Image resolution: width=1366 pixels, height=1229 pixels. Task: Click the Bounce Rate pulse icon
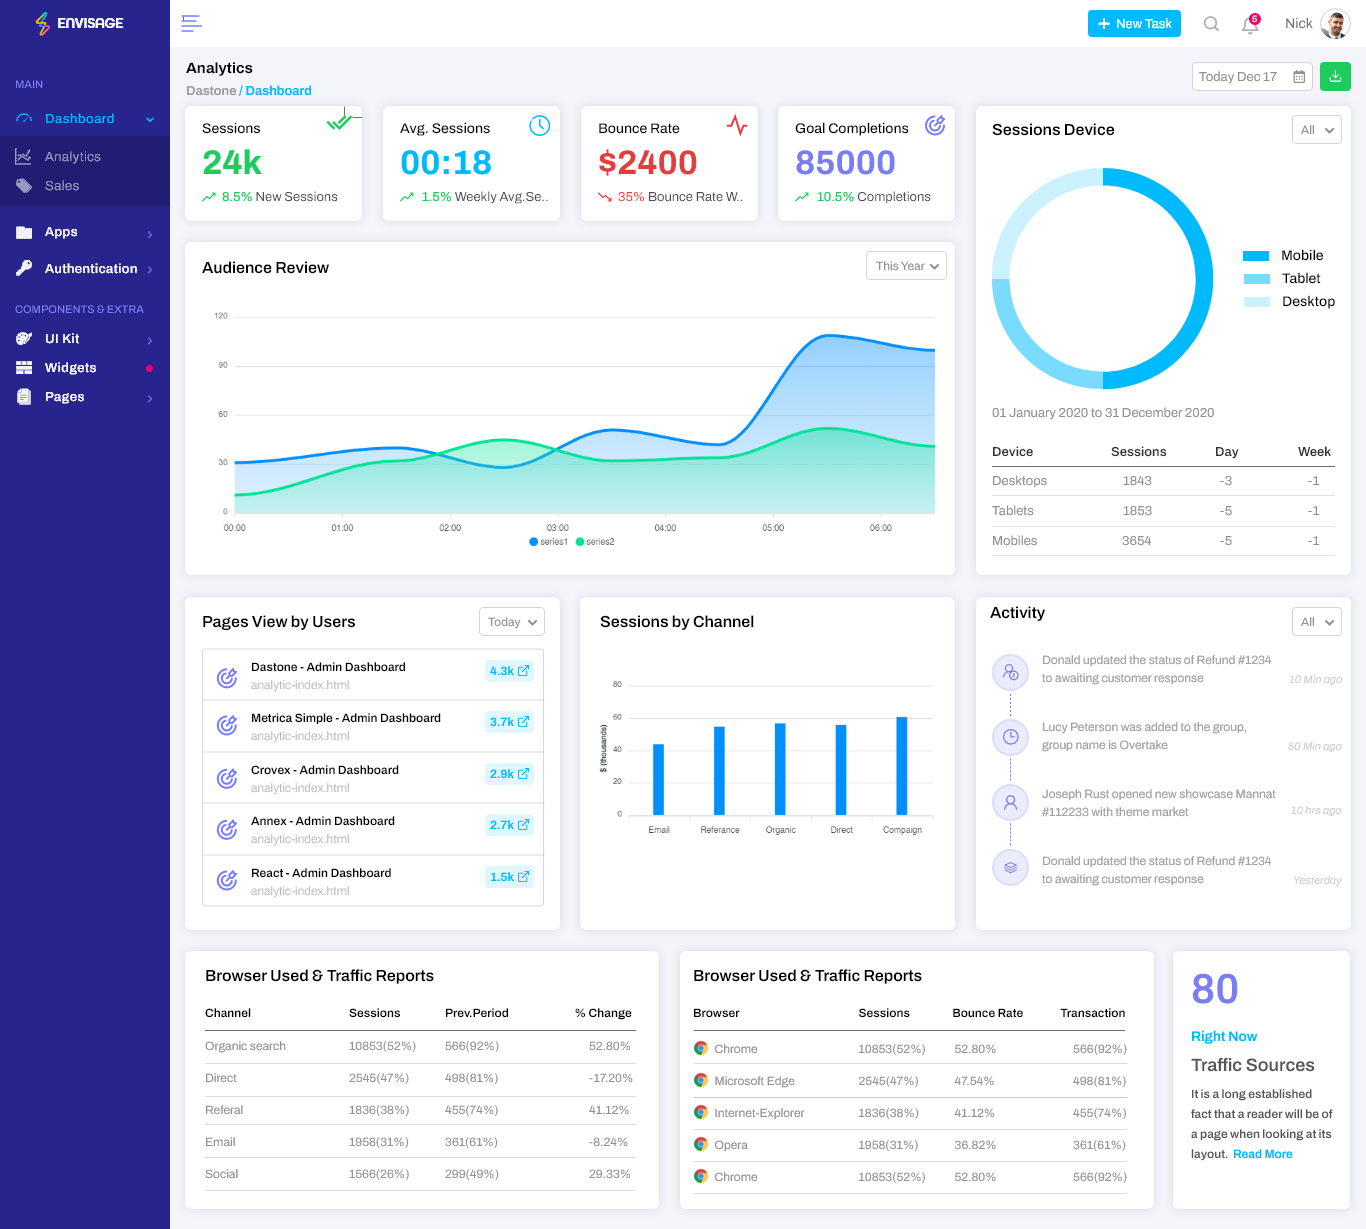coord(737,126)
